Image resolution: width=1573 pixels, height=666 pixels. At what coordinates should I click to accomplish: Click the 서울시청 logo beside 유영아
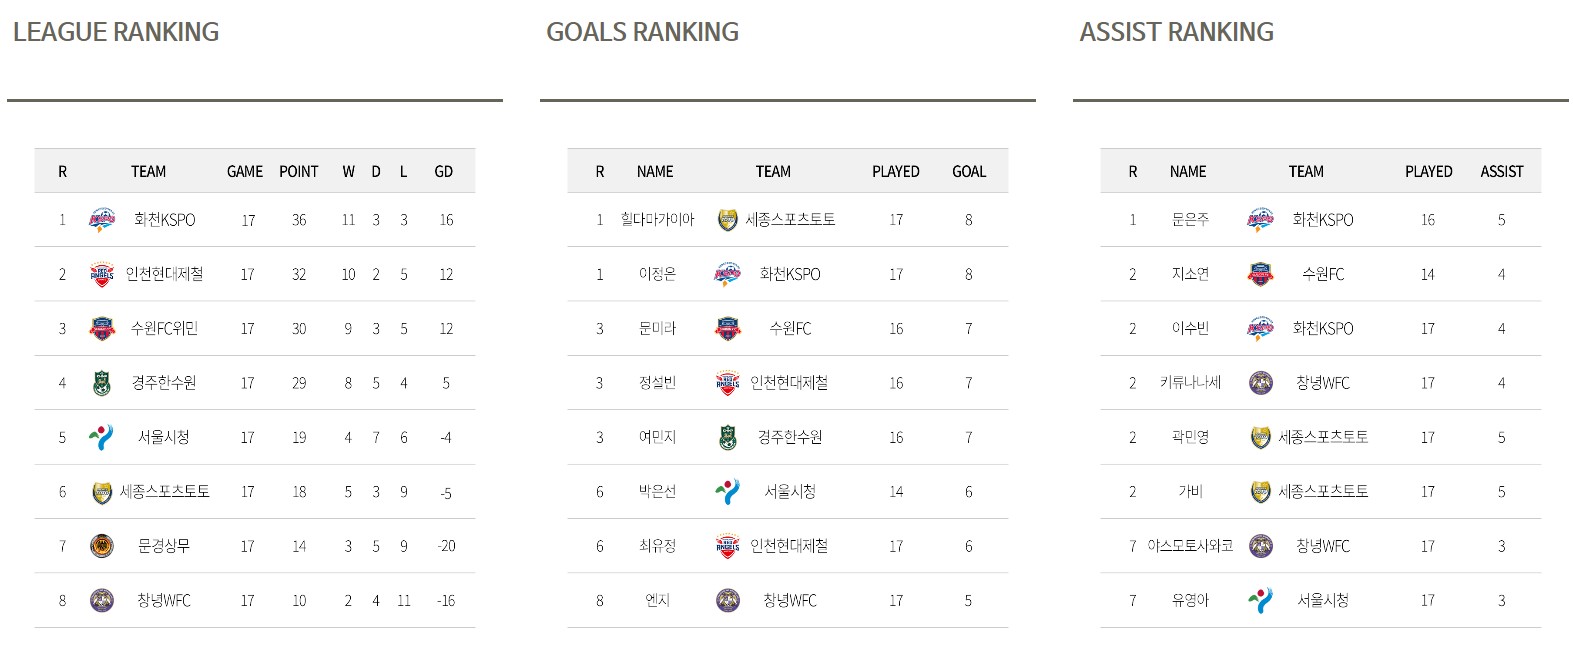coord(1261,600)
